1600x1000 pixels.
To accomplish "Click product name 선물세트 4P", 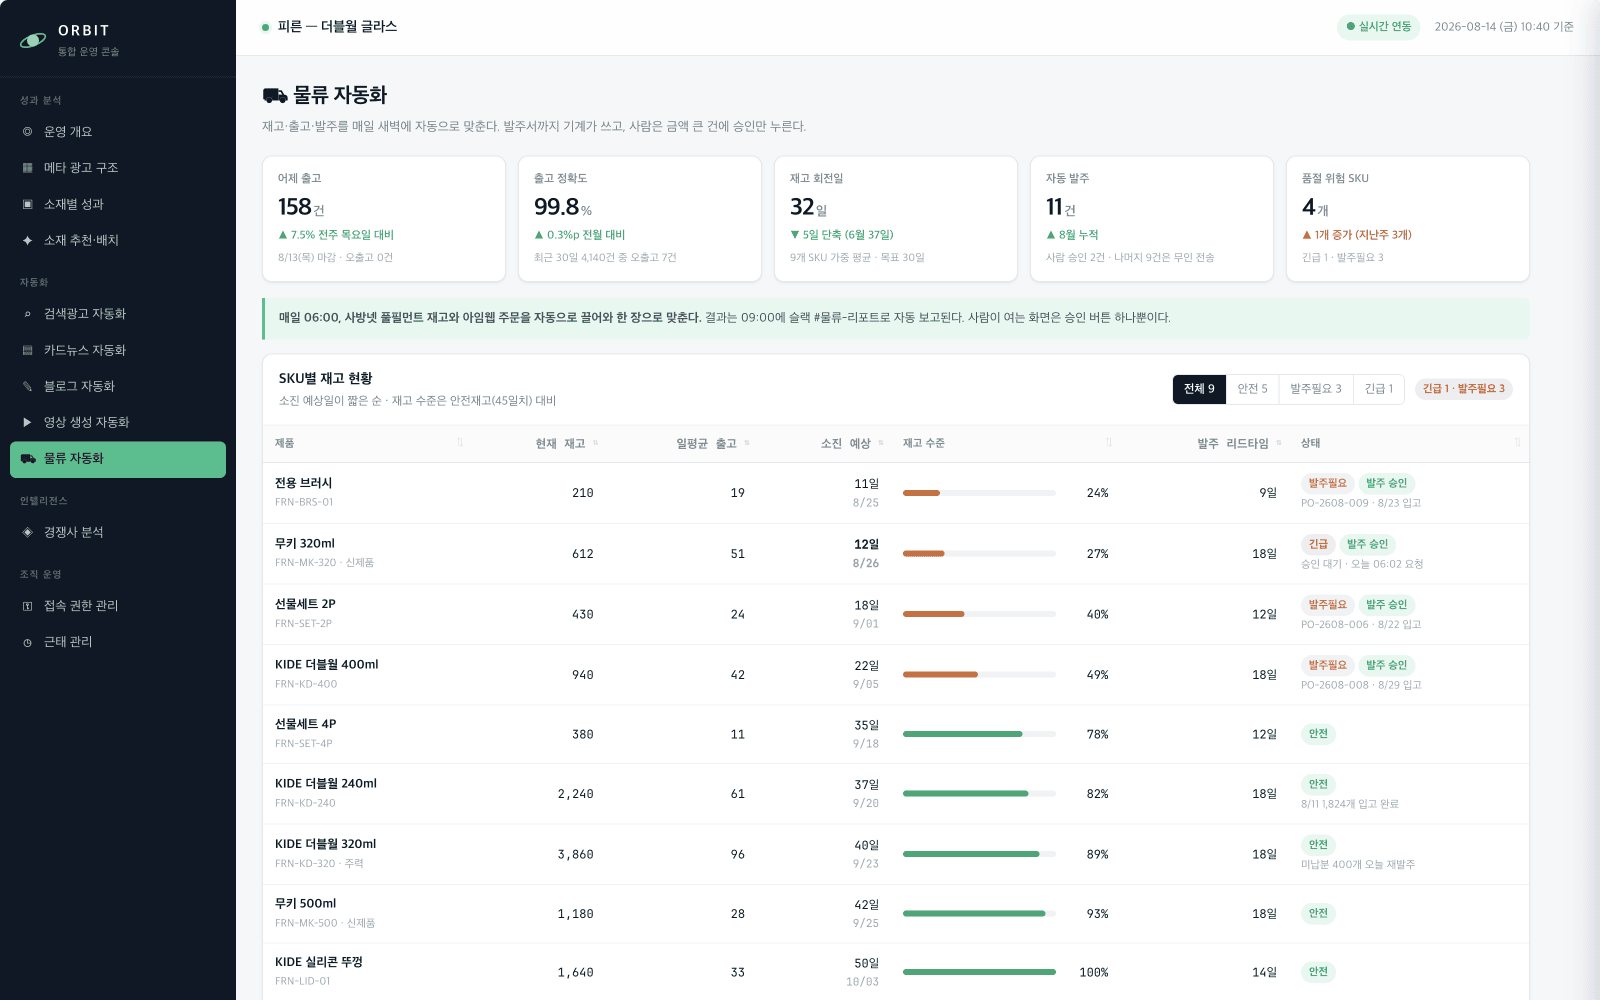I will tap(305, 724).
